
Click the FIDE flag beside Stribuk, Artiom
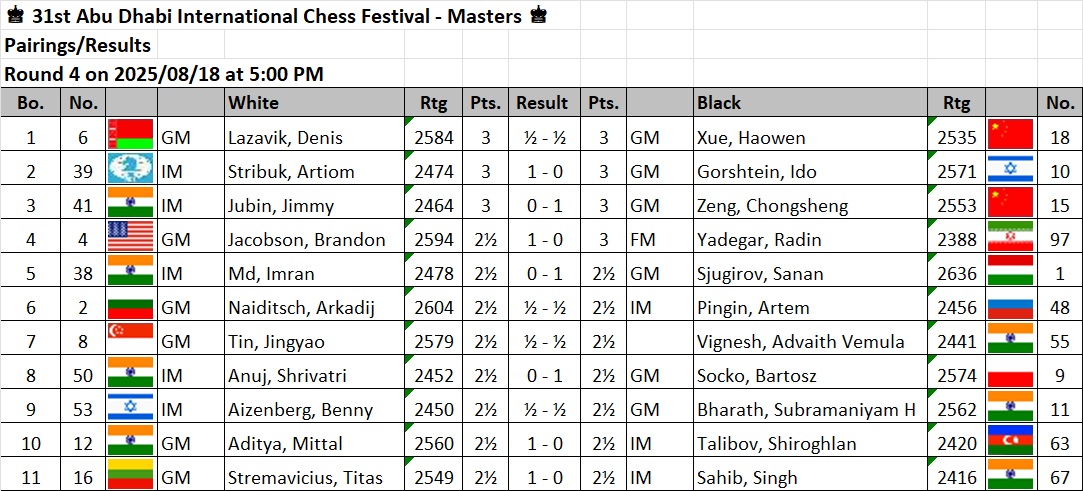pyautogui.click(x=131, y=169)
